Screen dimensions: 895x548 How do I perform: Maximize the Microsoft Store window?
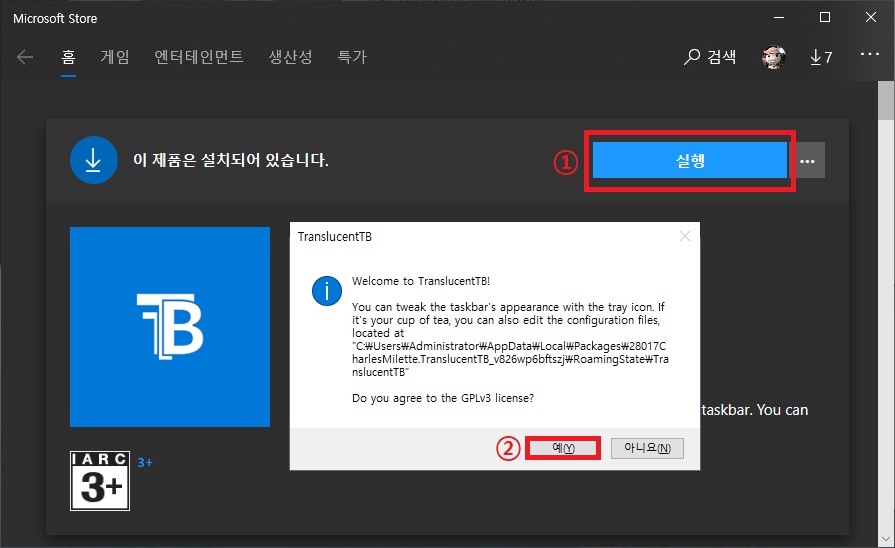(x=825, y=18)
